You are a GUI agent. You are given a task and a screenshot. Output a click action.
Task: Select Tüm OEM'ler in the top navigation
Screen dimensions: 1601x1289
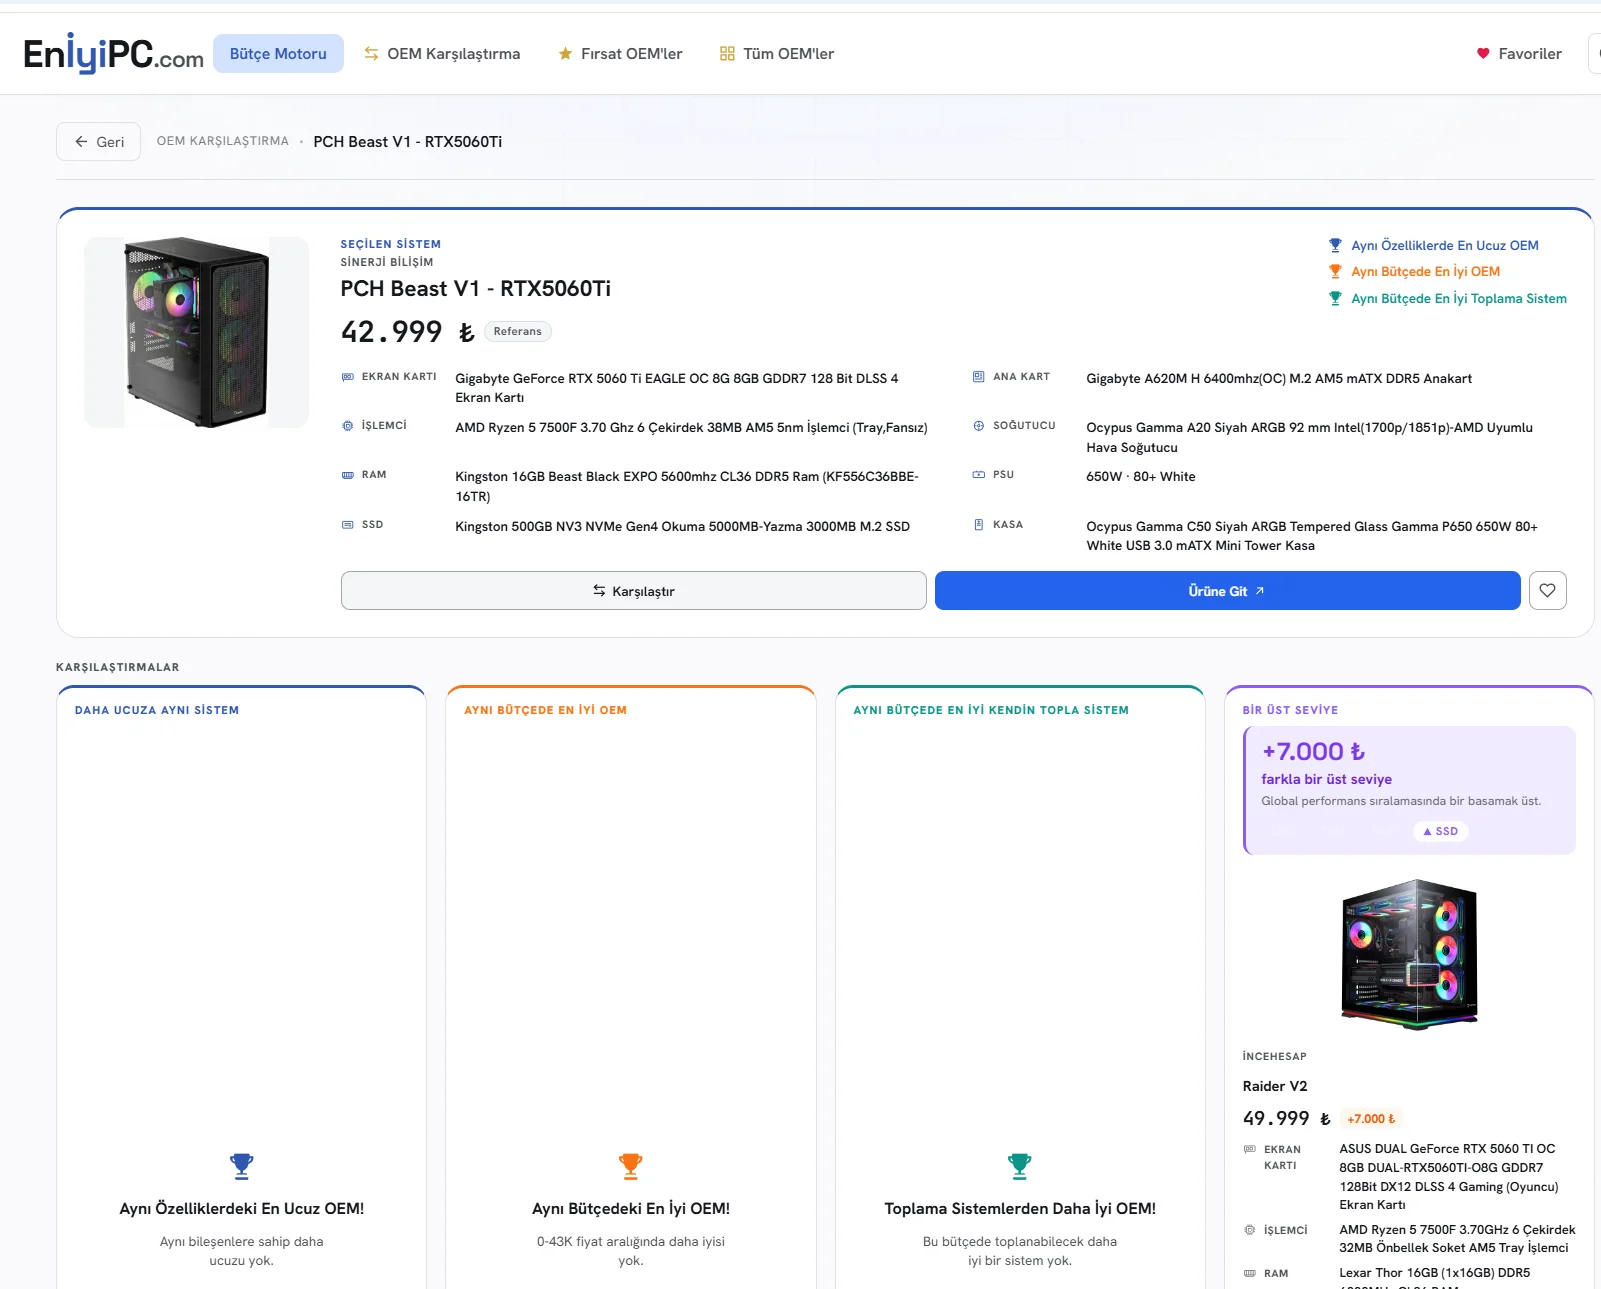(777, 54)
